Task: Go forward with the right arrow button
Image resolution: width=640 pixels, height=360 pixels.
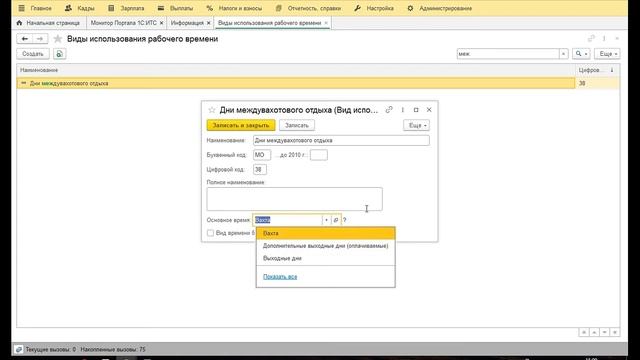Action: point(40,39)
